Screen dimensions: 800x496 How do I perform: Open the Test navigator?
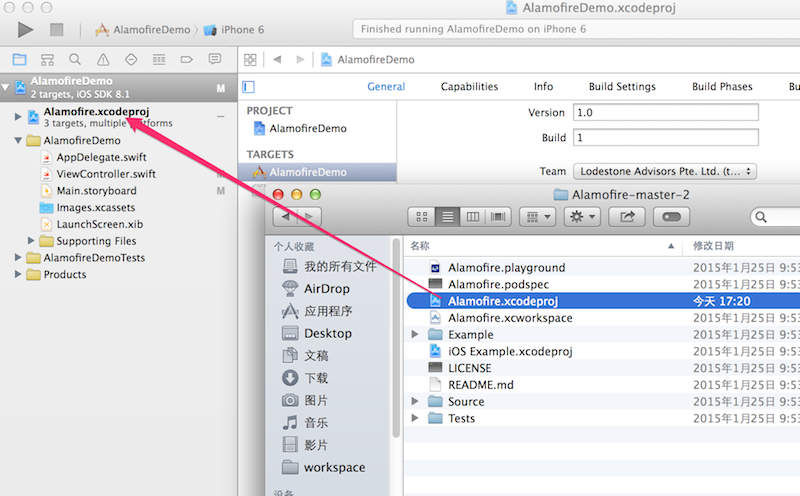[131, 60]
